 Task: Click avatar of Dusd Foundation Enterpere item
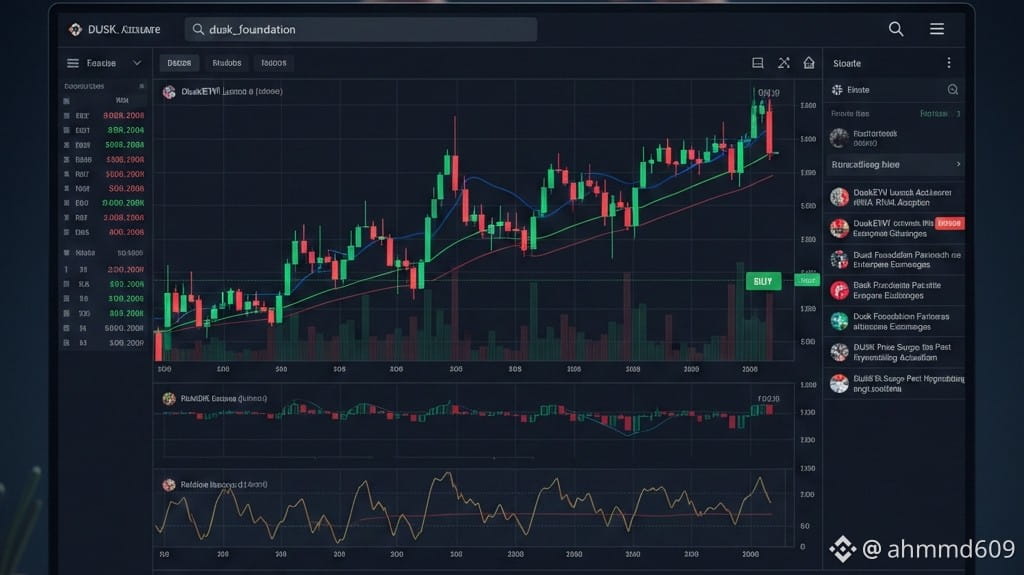(x=839, y=259)
